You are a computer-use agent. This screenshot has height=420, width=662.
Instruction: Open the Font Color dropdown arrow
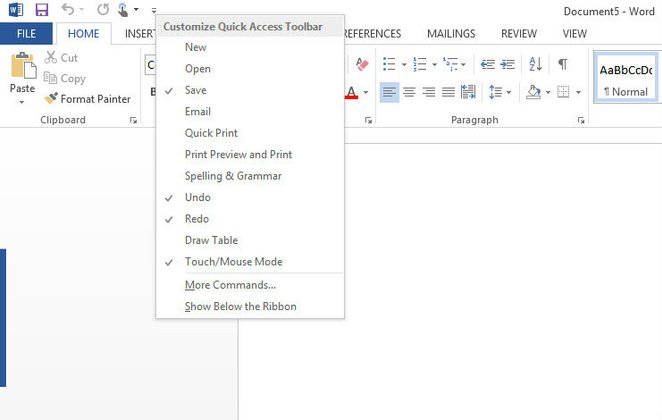[x=366, y=92]
